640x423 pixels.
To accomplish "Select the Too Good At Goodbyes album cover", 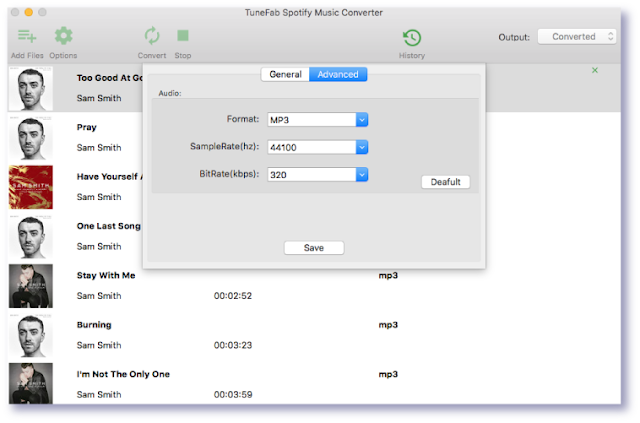I will point(31,88).
